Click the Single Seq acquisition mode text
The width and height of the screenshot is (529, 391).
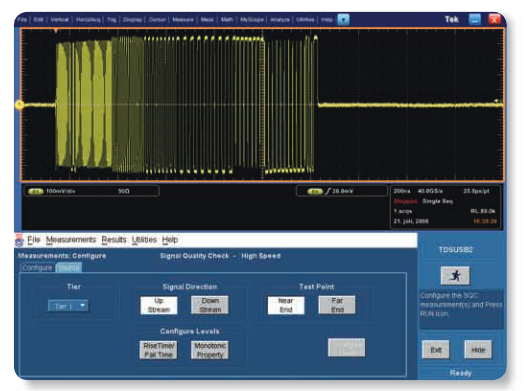pyautogui.click(x=438, y=201)
